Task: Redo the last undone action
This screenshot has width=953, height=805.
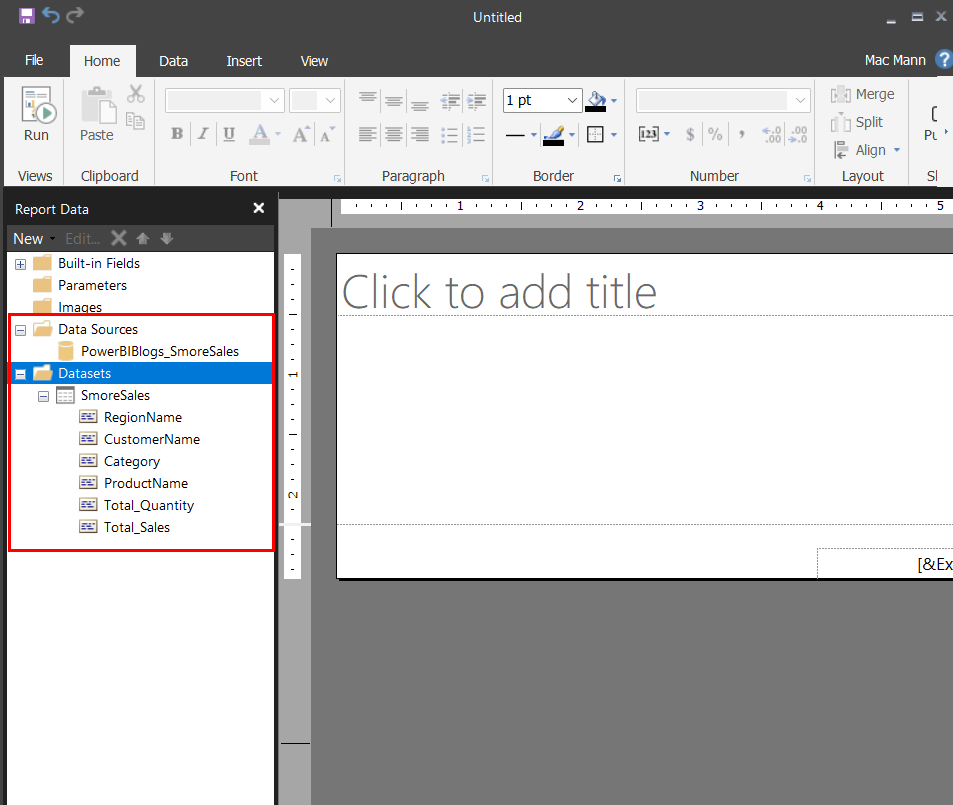Action: point(75,15)
